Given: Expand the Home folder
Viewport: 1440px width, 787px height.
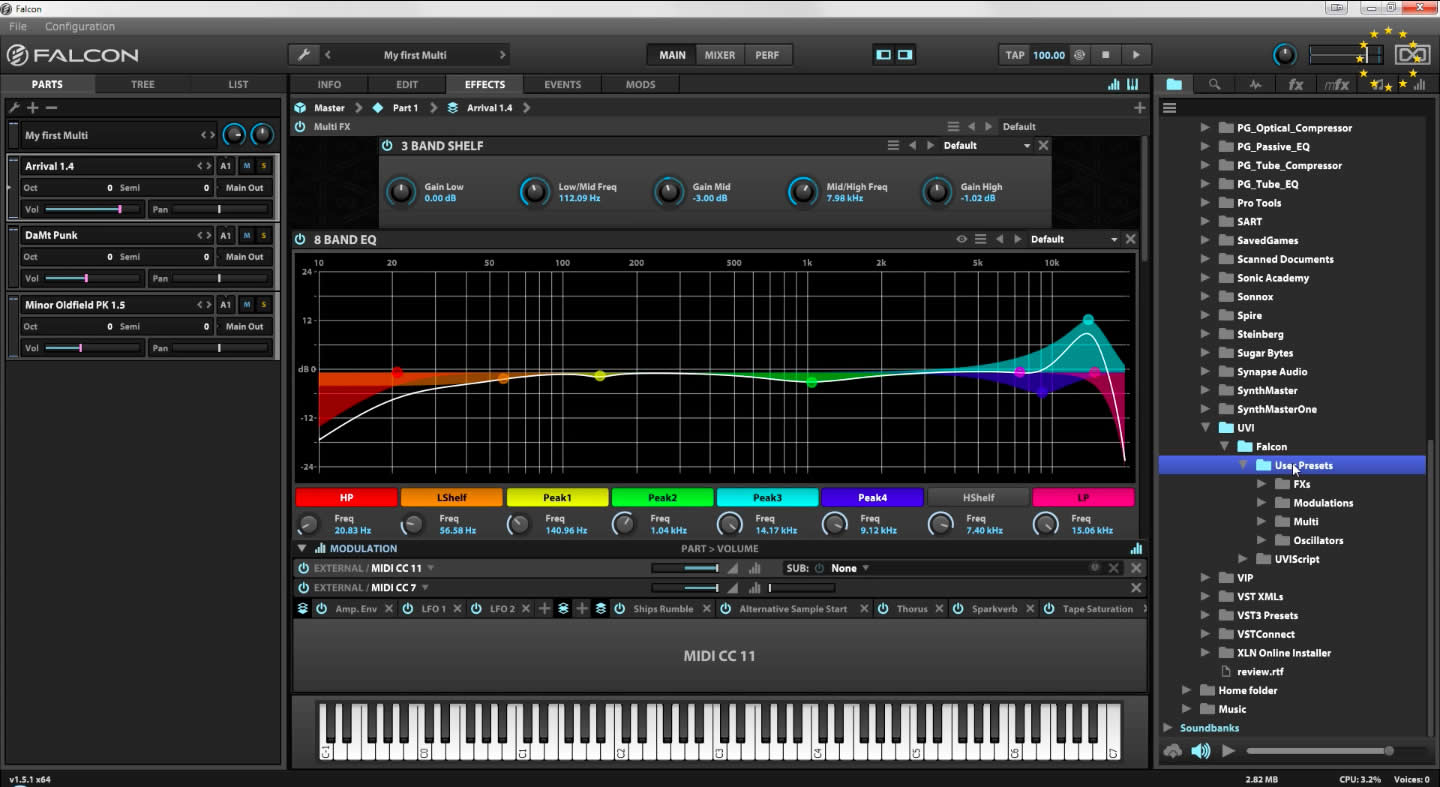Looking at the screenshot, I should pos(1187,690).
